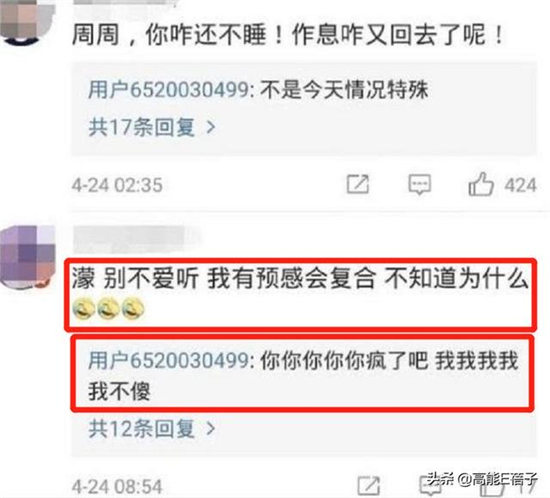Tap the reply 你你你你你疯了吧
550x498 pixels.
(x=344, y=360)
